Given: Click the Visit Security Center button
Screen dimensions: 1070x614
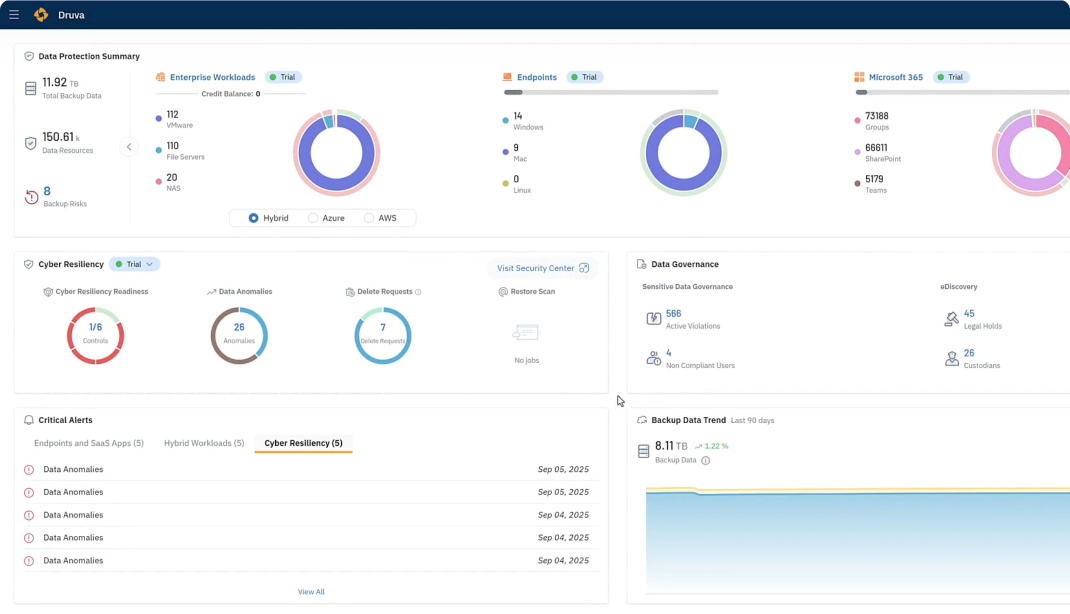Looking at the screenshot, I should click(x=542, y=268).
